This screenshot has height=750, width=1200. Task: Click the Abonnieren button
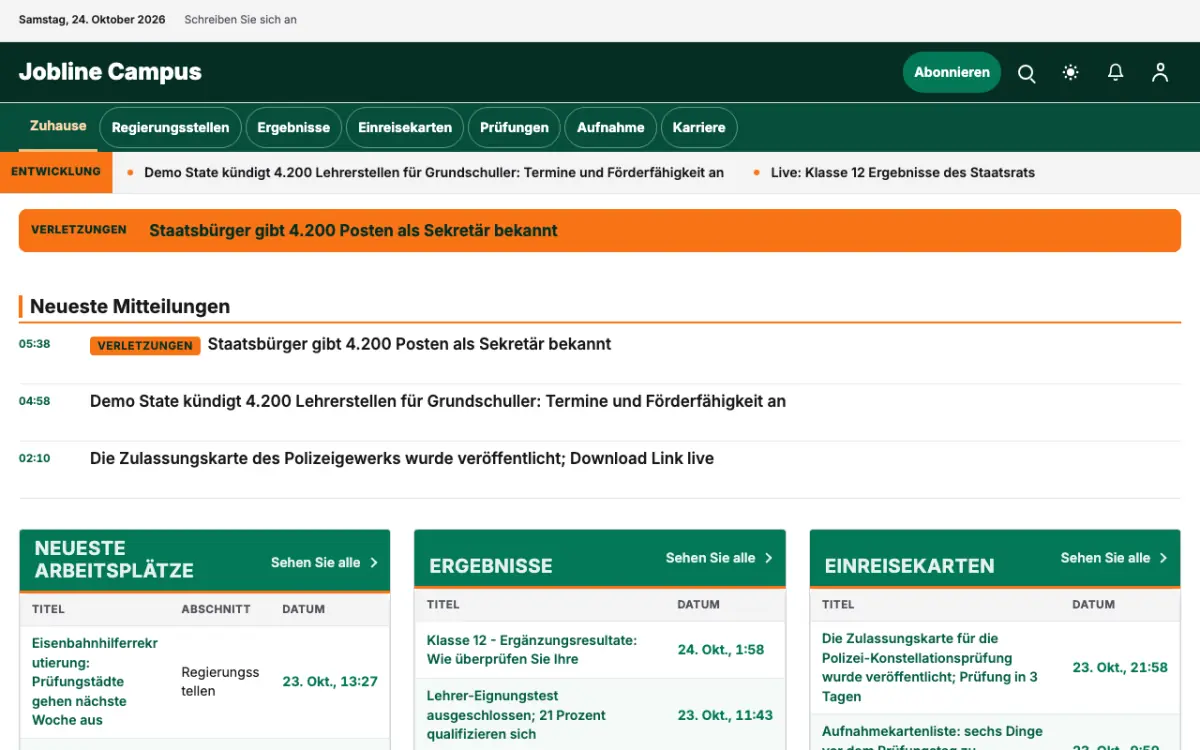pos(952,72)
